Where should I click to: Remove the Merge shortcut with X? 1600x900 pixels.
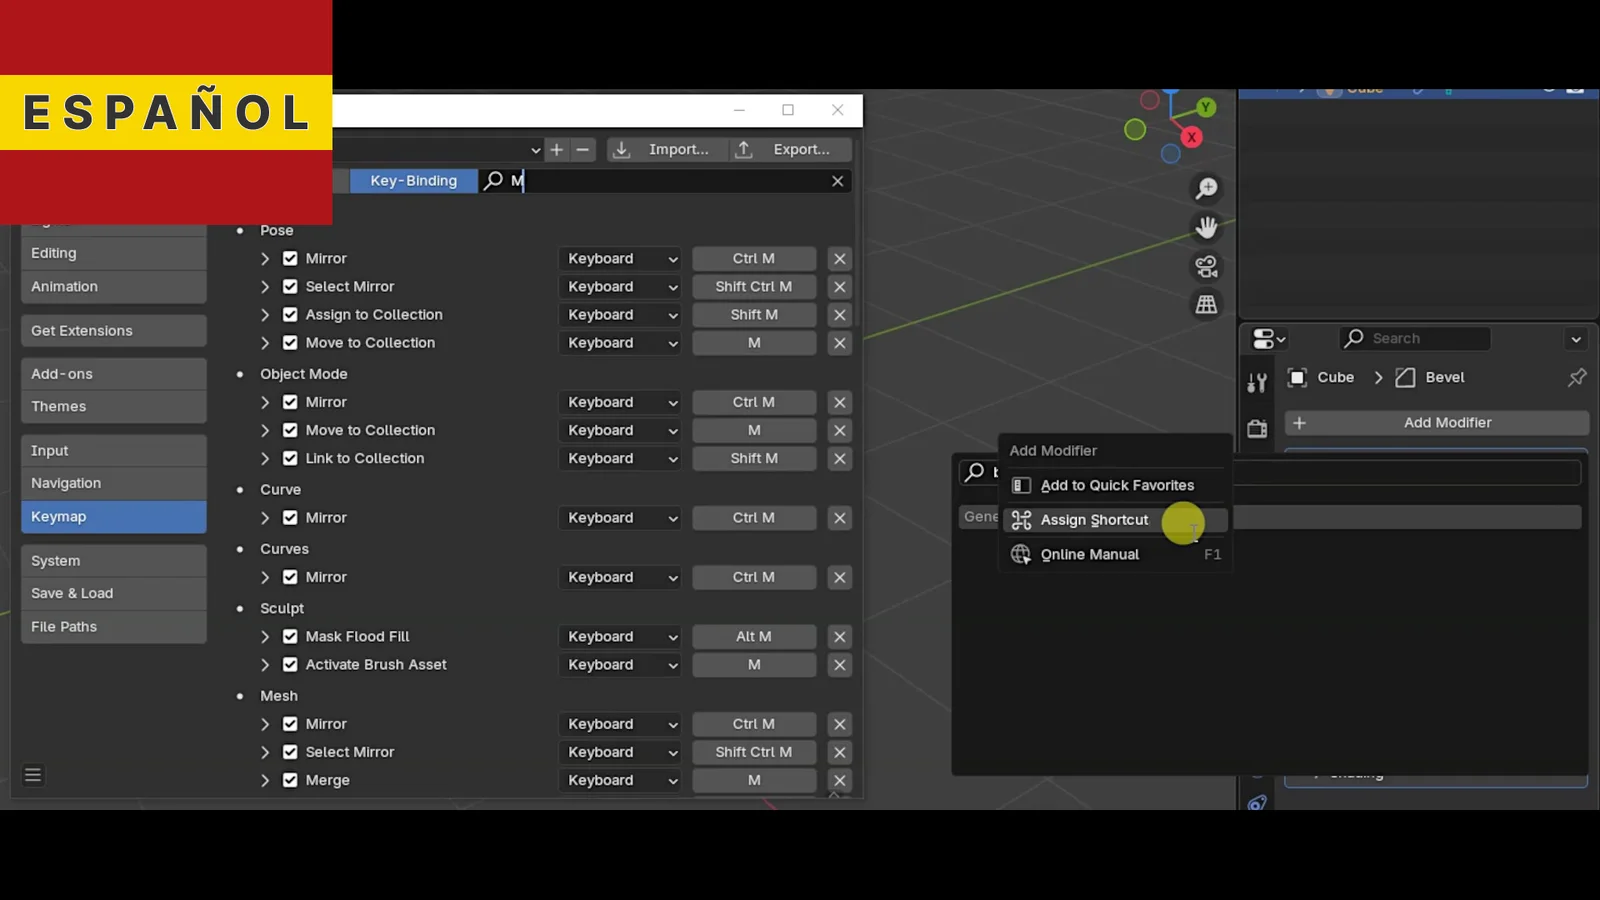pyautogui.click(x=839, y=780)
